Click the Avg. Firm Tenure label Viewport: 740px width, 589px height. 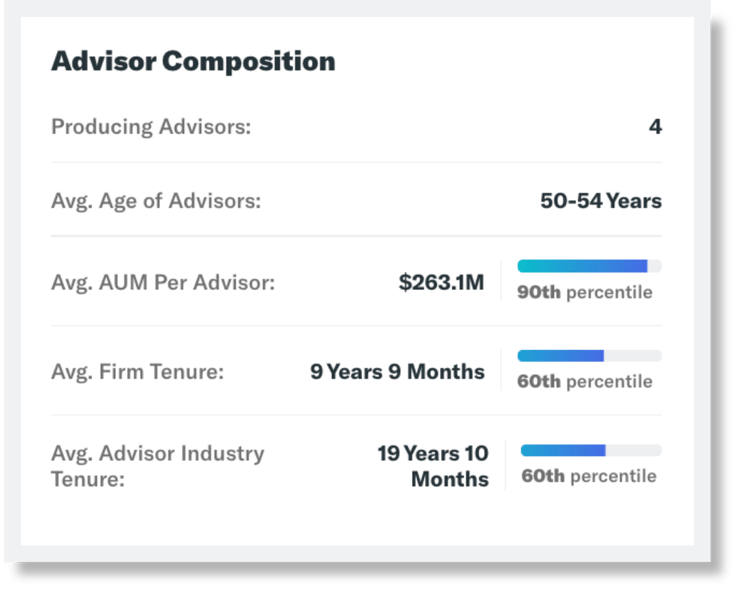click(x=137, y=372)
